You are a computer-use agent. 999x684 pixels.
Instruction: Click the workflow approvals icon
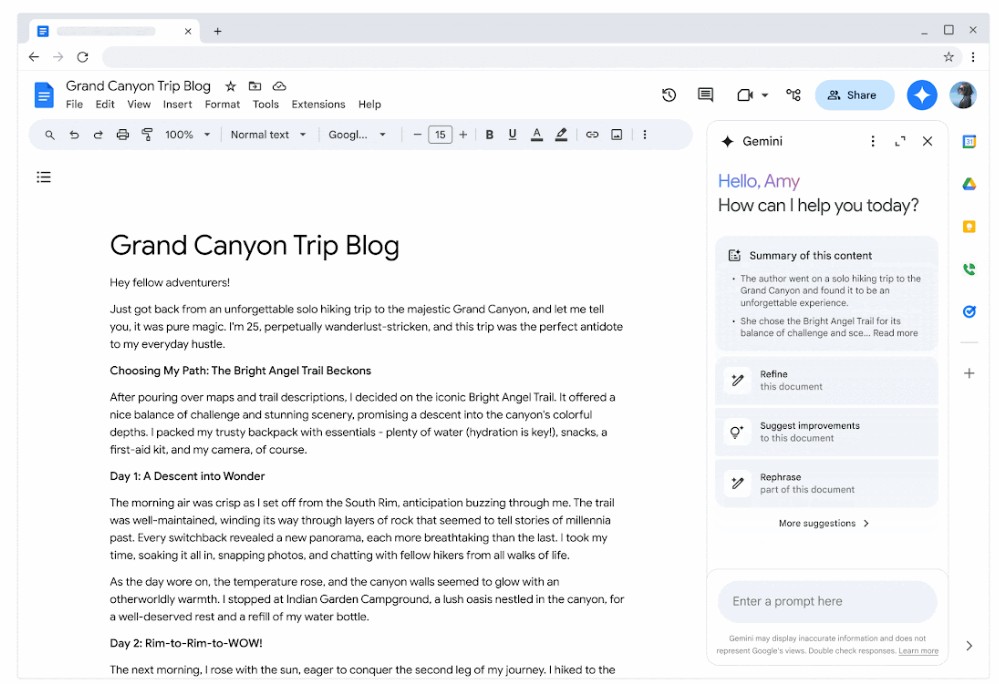793,95
